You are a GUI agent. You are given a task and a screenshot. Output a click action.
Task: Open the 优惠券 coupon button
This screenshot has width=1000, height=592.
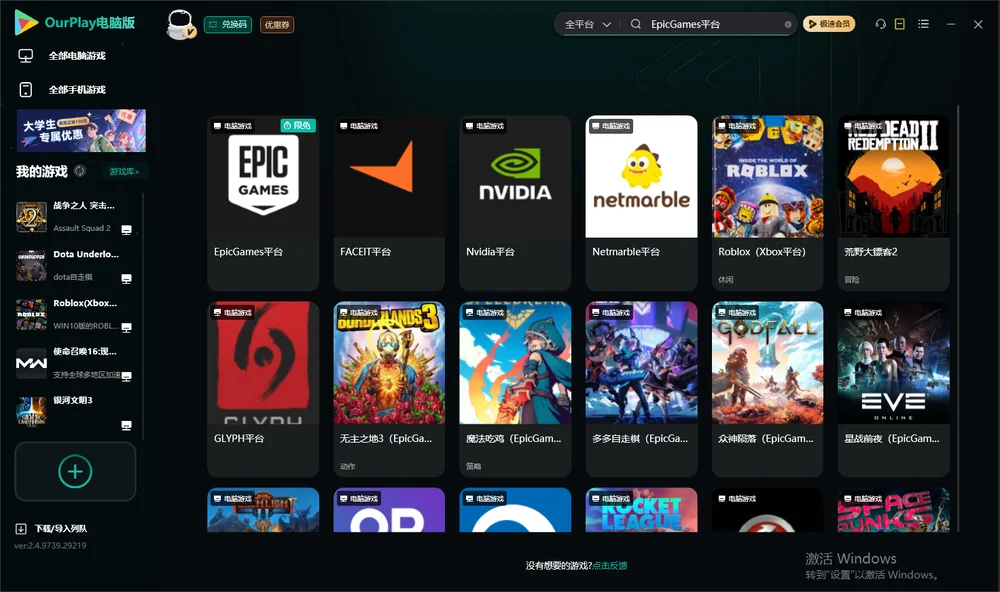click(277, 24)
